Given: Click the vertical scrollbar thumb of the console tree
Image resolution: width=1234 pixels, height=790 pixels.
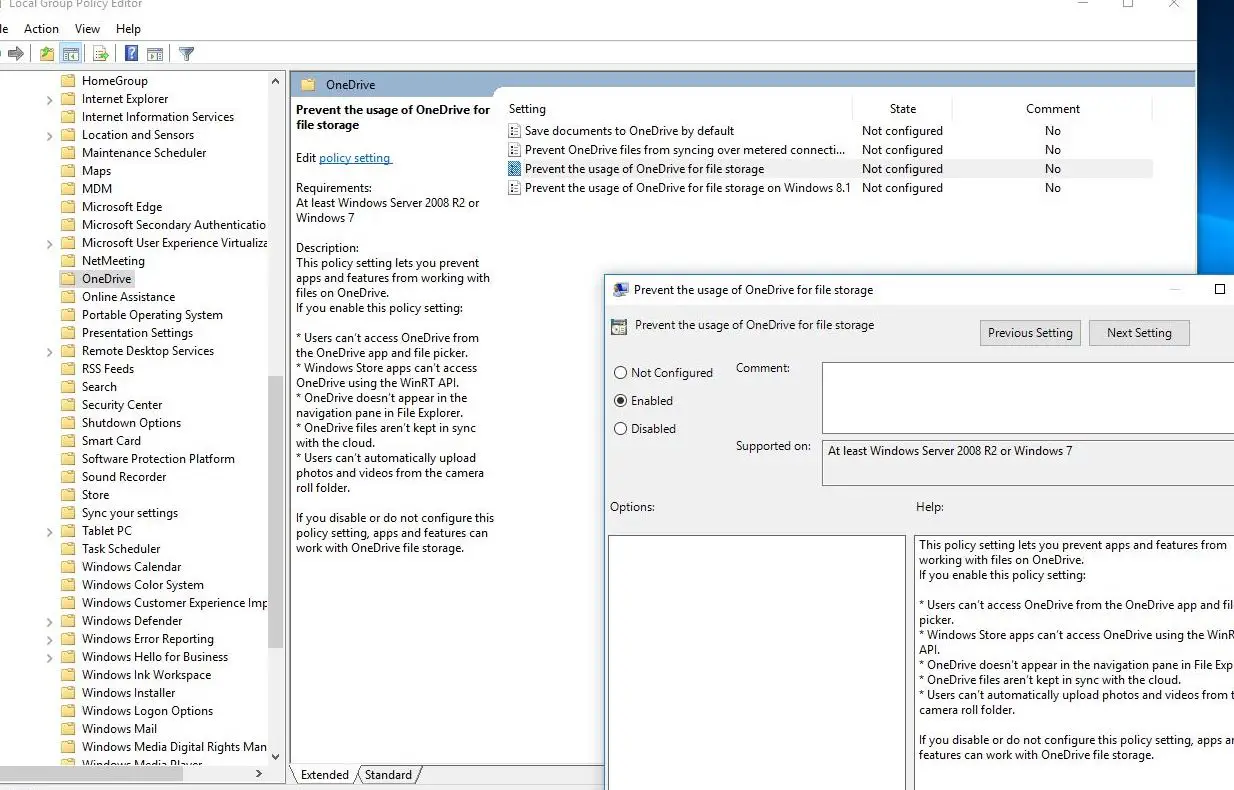Looking at the screenshot, I should coord(276,513).
